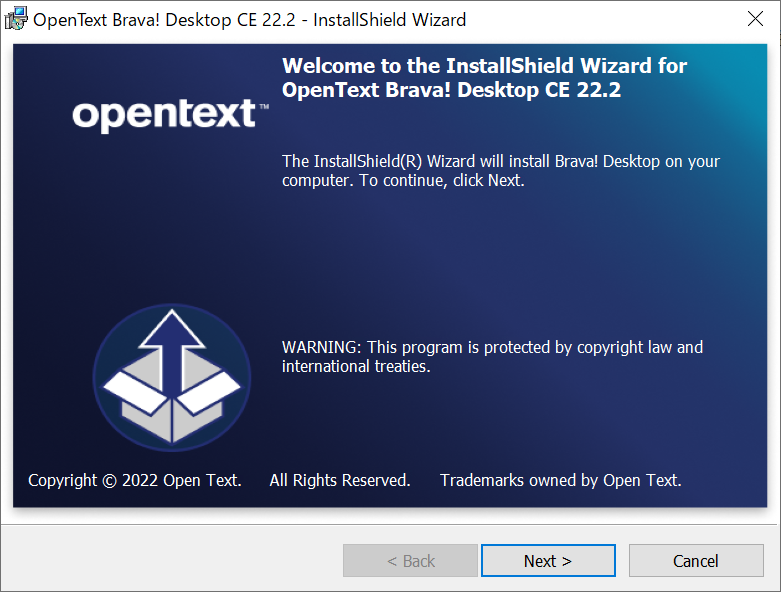Cancel the Brava! Desktop installation
This screenshot has width=781, height=592.
click(x=696, y=561)
